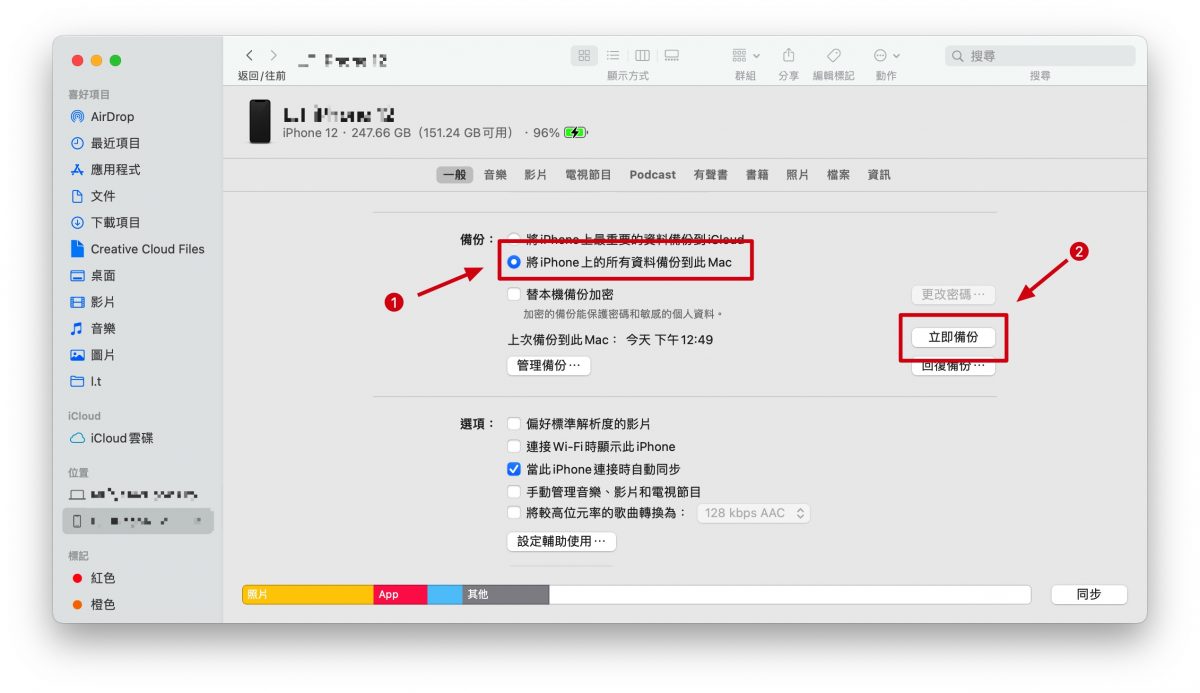The height and width of the screenshot is (693, 1200).
Task: Enable 替本機備份加密 checkbox
Action: click(514, 295)
